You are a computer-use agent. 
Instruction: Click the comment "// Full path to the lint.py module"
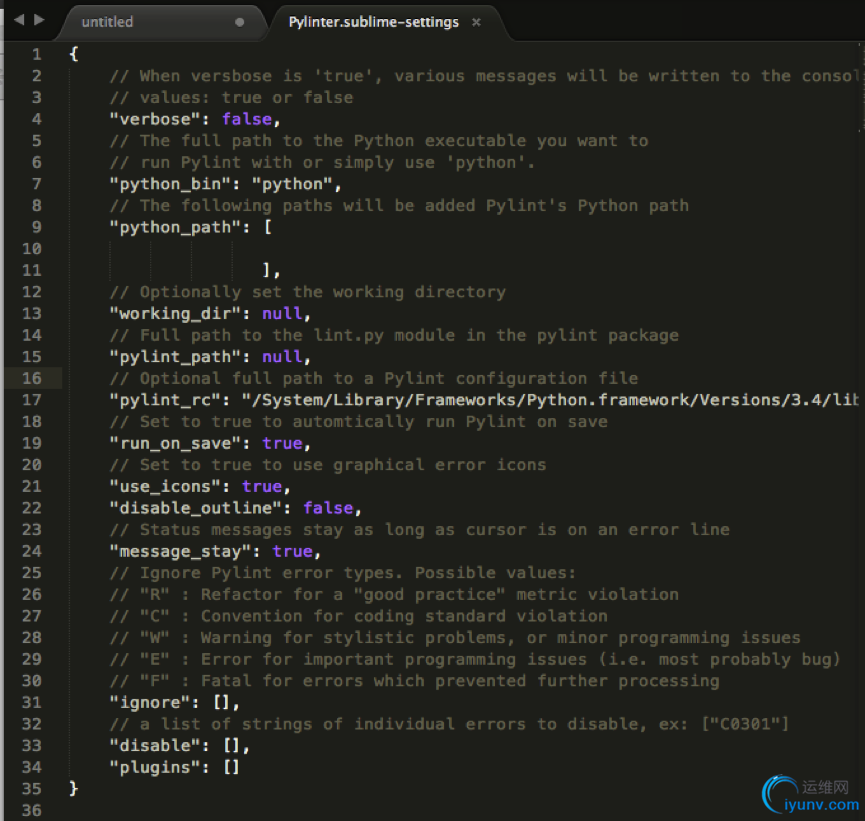394,335
